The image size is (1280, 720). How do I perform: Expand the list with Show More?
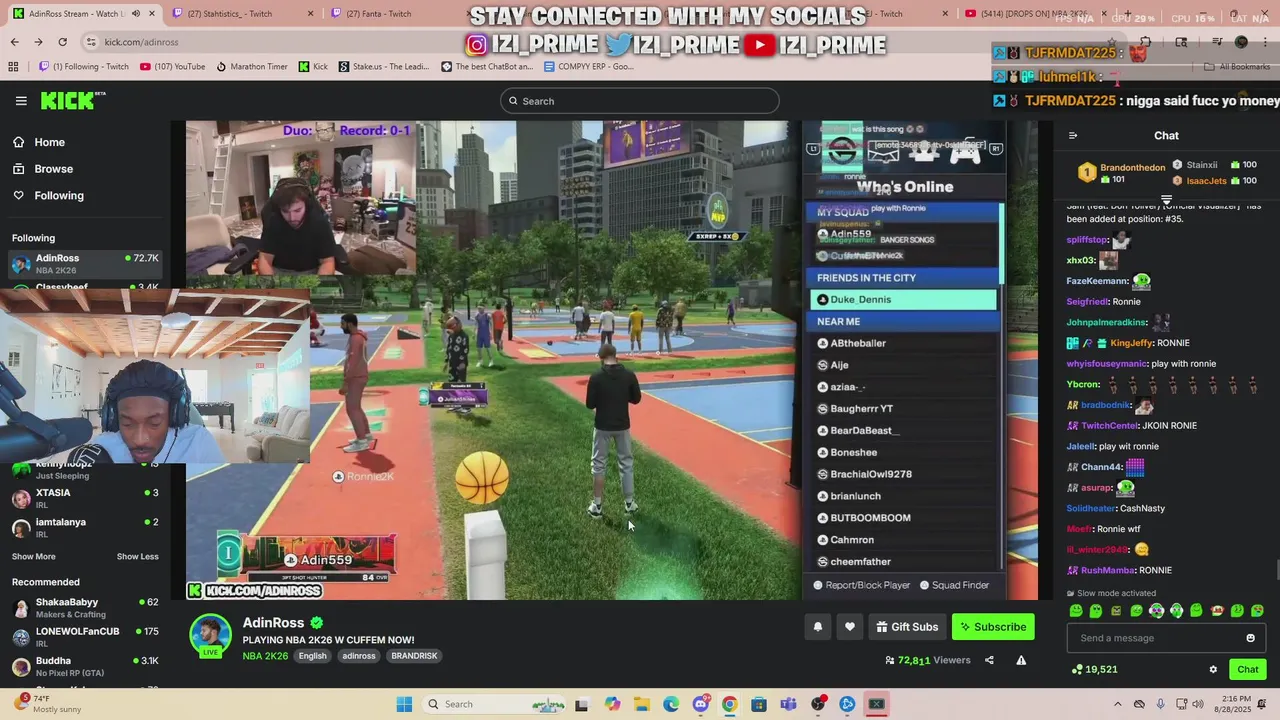pos(34,557)
